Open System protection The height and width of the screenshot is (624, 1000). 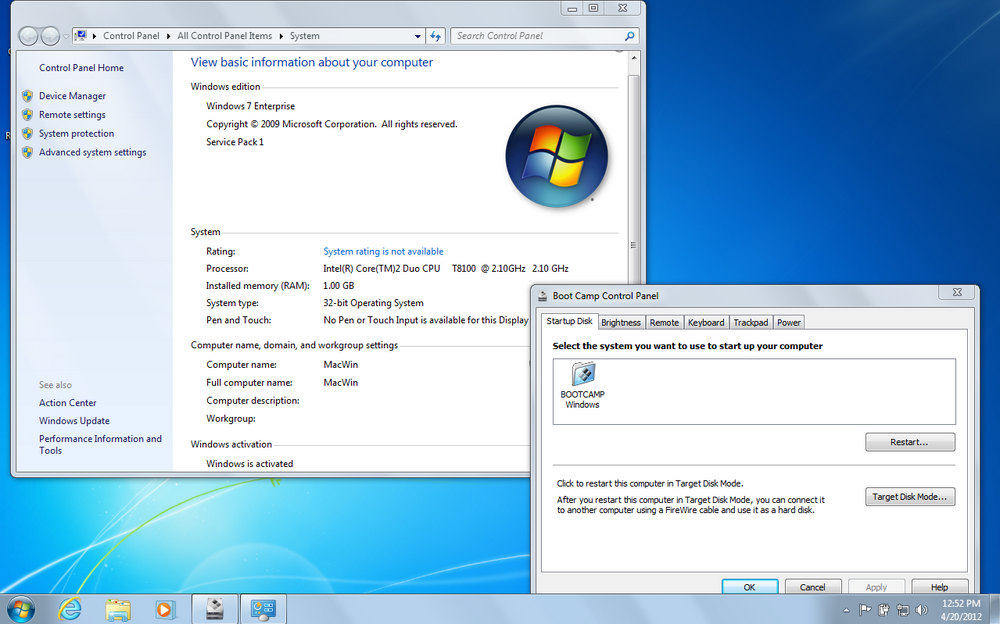tap(77, 133)
